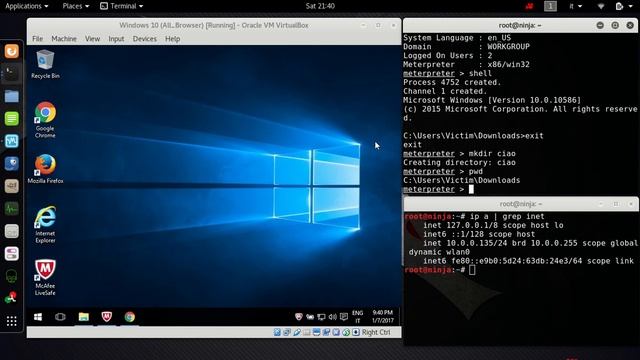Open the green skull icon in dock
The width and height of the screenshot is (640, 360).
point(11,276)
